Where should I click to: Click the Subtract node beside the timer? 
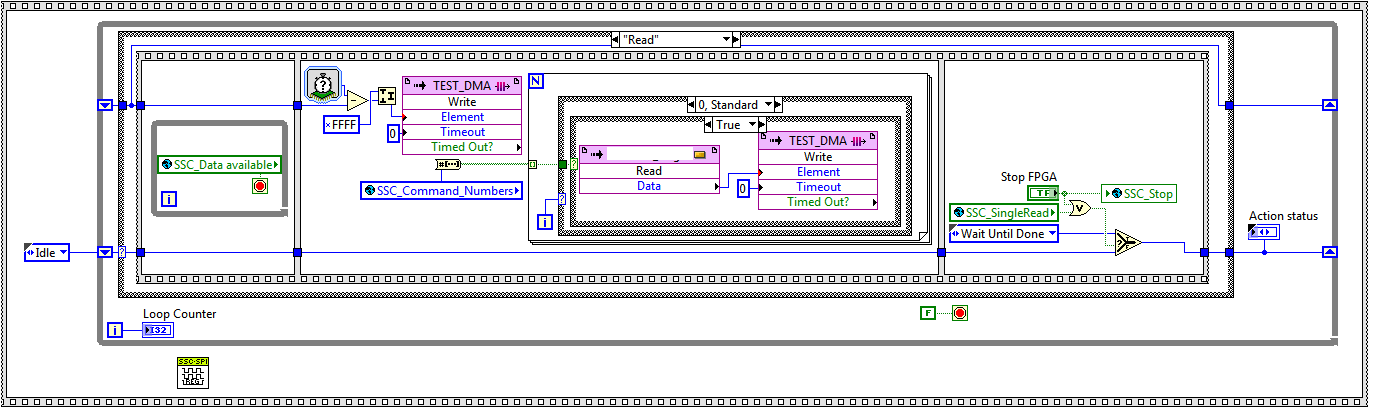(356, 99)
